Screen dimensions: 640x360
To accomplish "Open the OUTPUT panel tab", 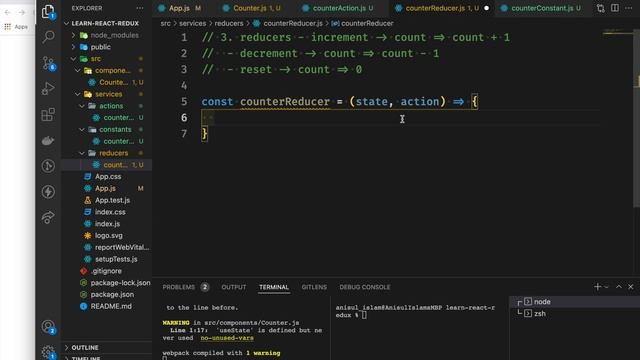I will (x=233, y=287).
